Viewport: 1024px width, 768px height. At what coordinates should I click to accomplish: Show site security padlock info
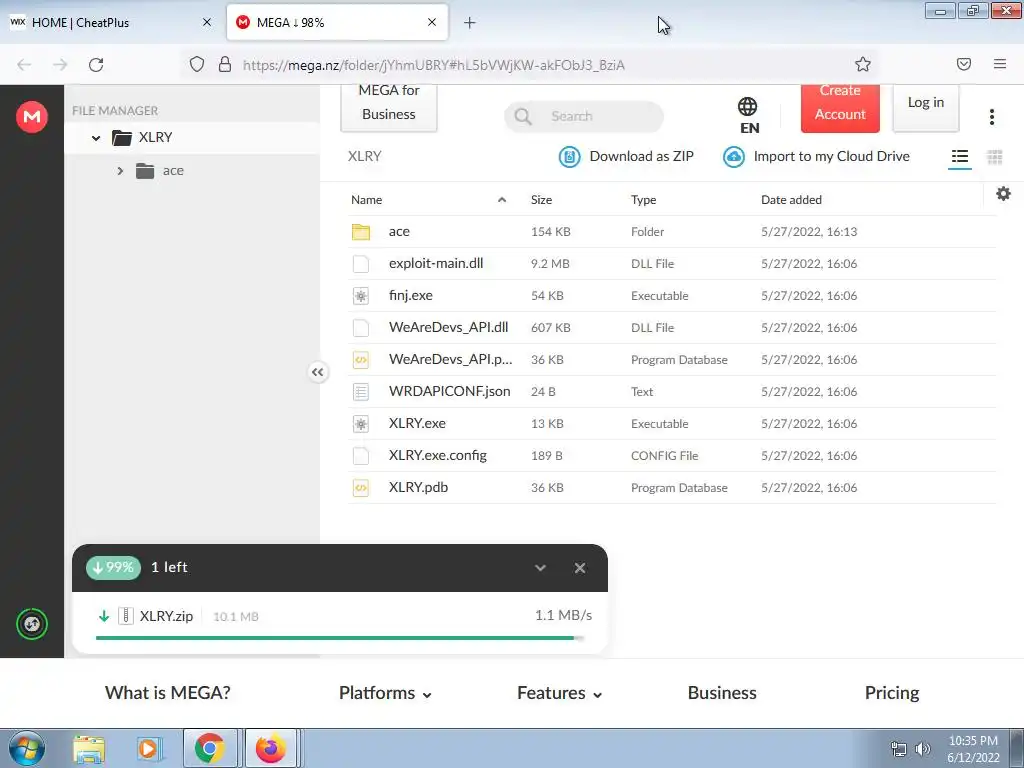click(225, 64)
